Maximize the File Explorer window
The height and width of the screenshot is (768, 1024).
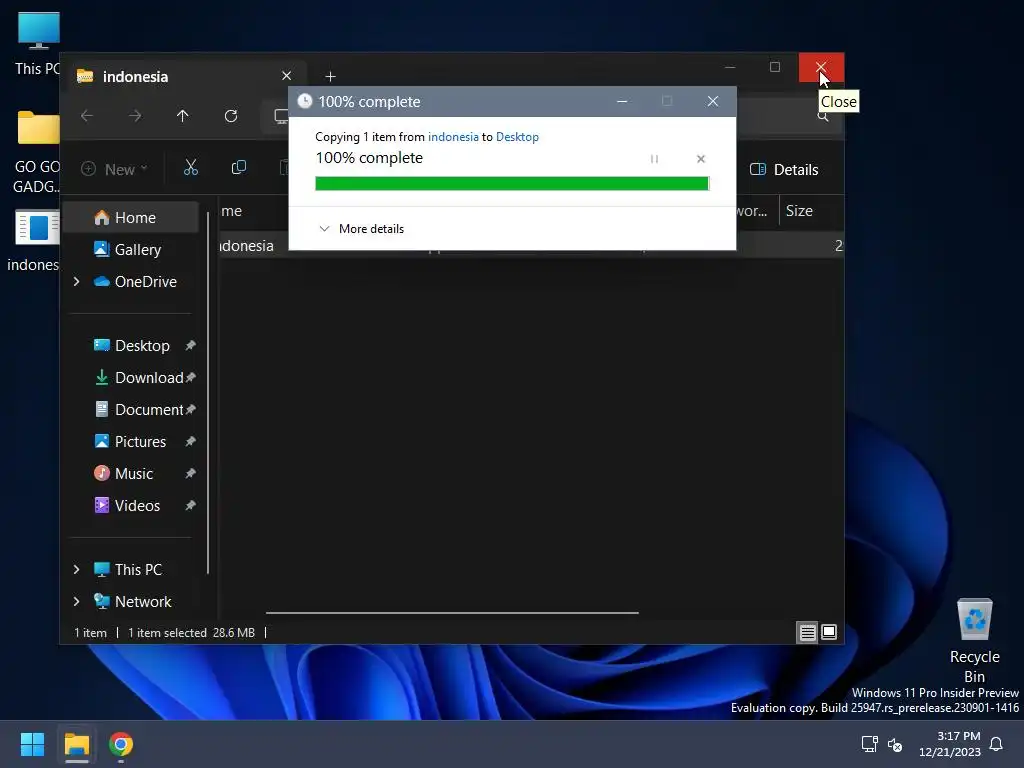click(775, 67)
